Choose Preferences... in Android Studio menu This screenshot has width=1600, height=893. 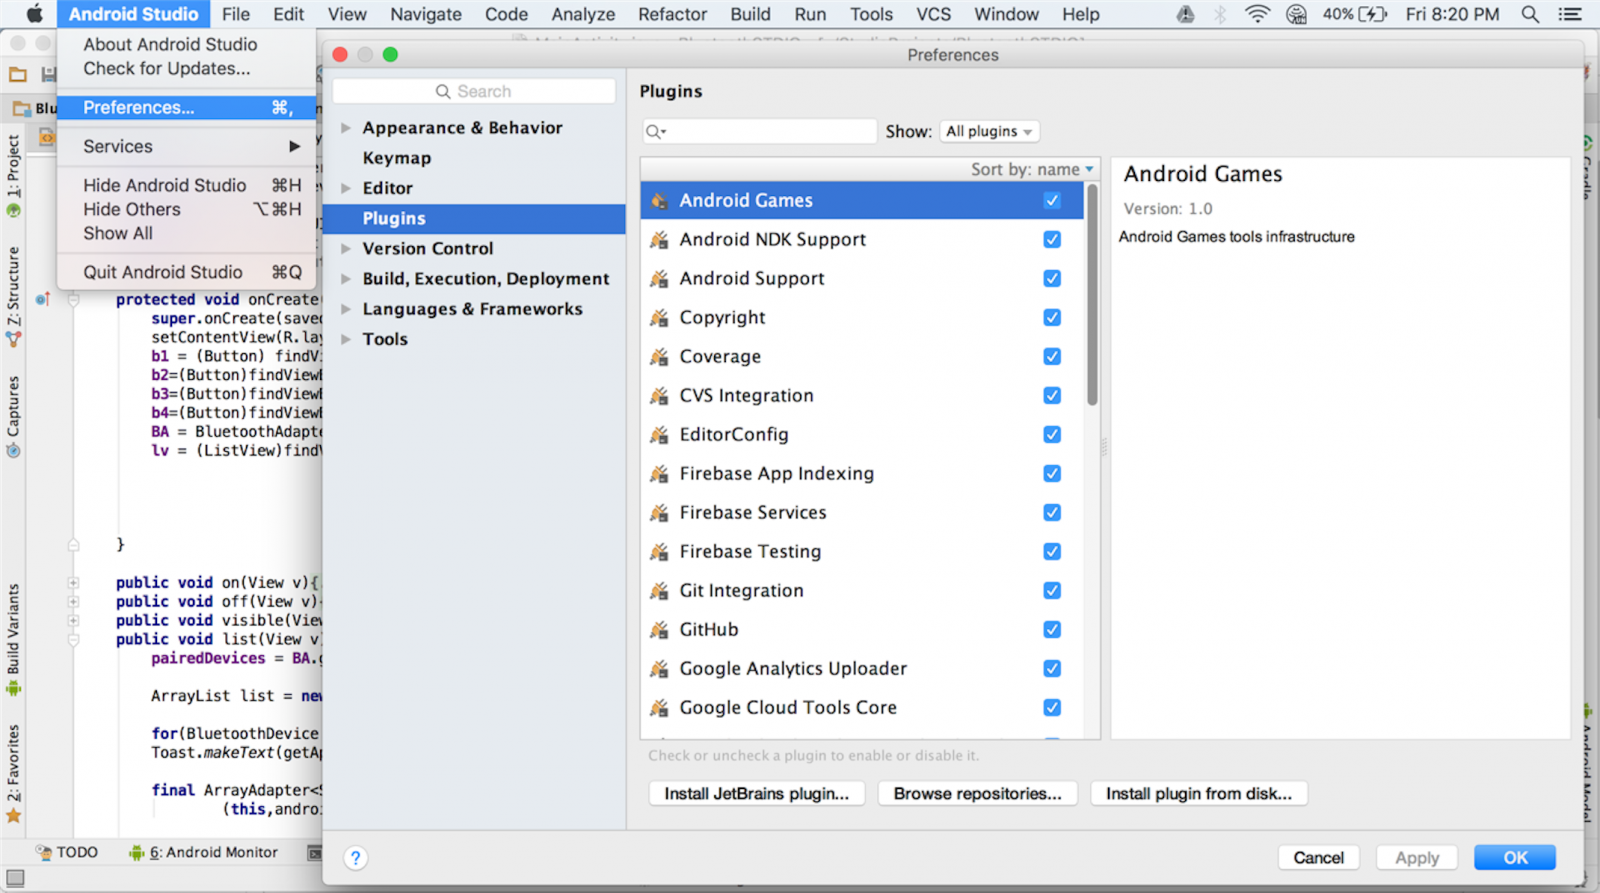click(187, 107)
